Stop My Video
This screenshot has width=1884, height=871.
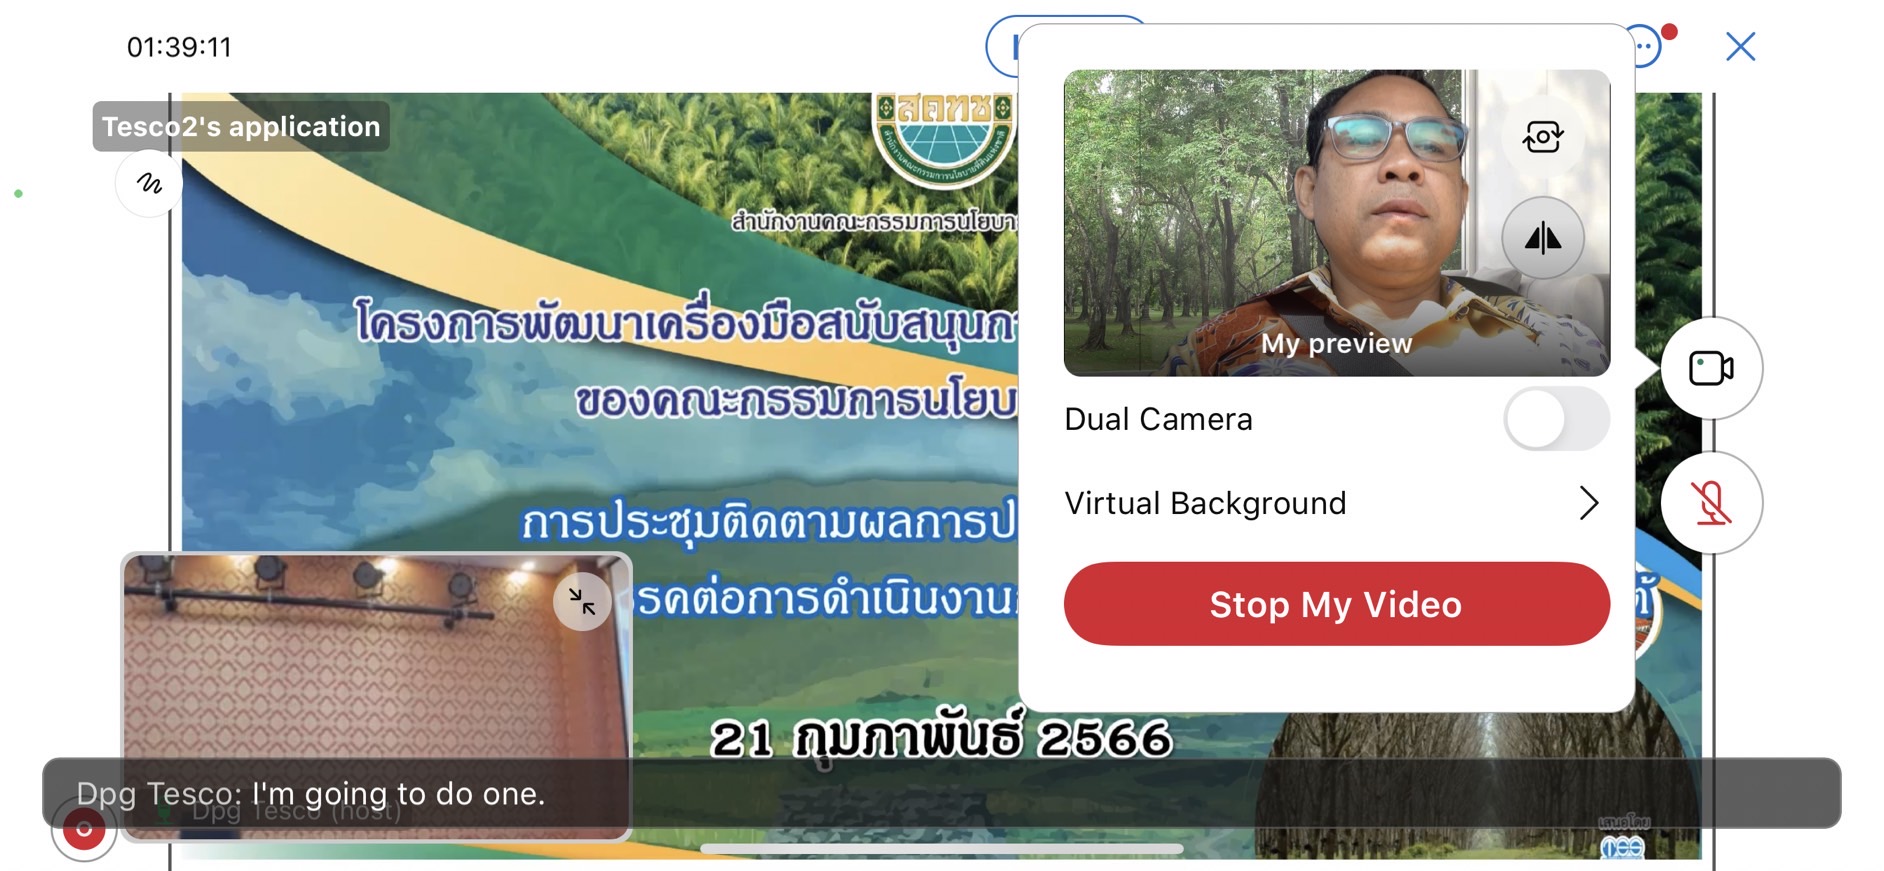(1336, 604)
